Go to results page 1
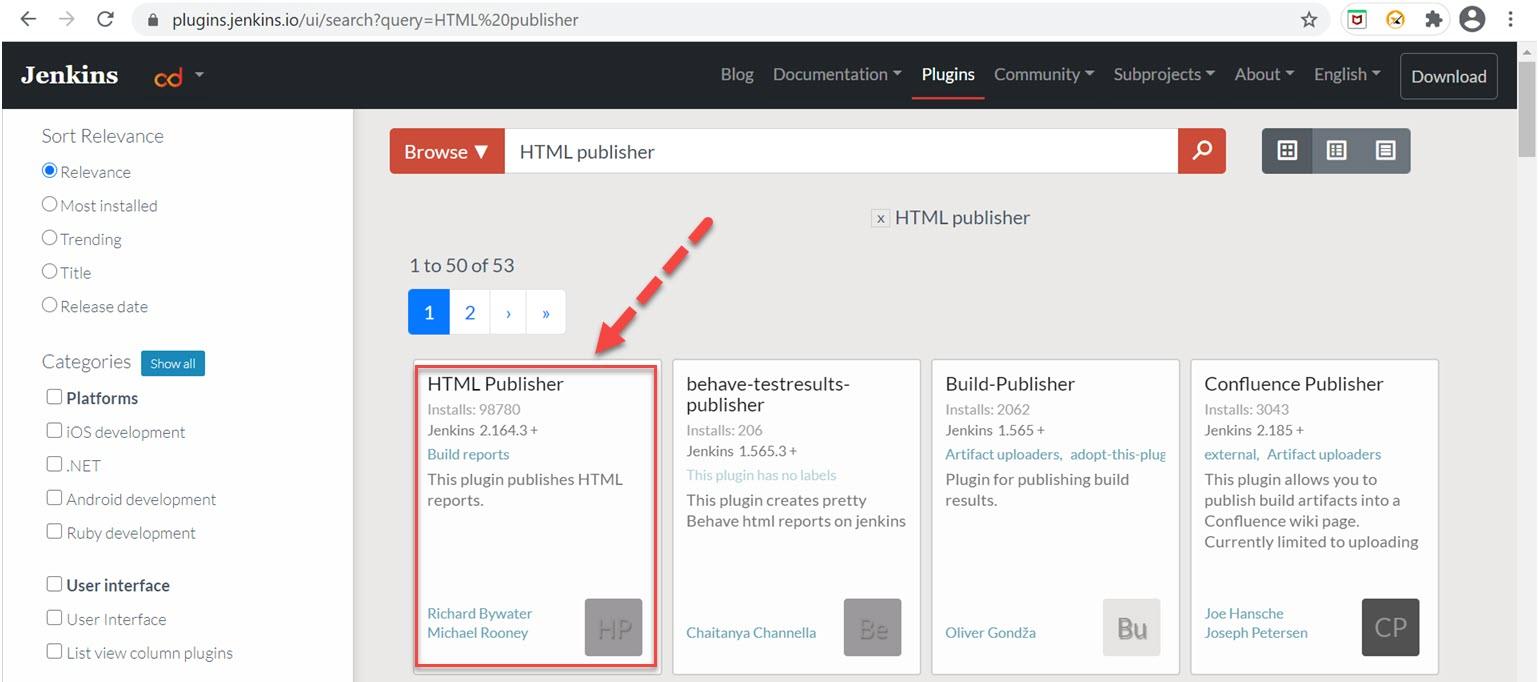 tap(429, 312)
